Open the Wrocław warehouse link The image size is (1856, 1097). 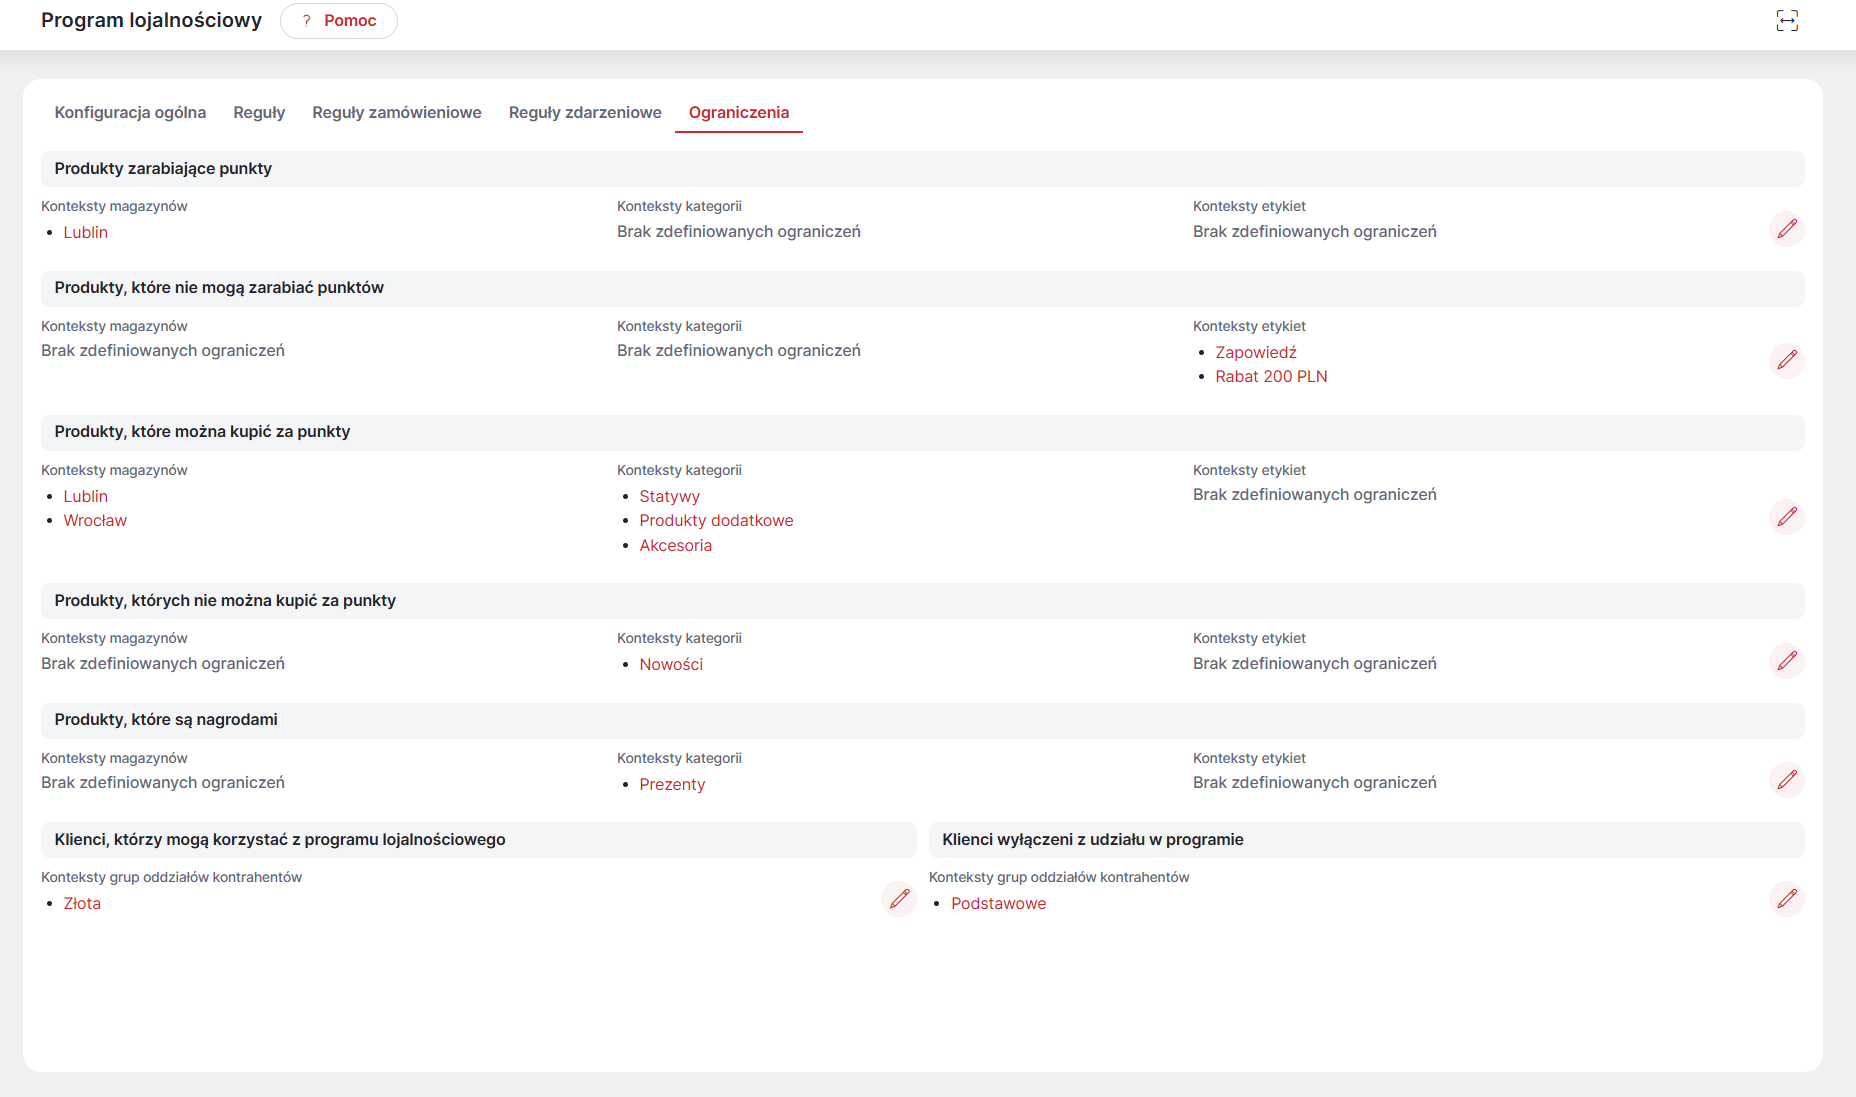[x=95, y=520]
